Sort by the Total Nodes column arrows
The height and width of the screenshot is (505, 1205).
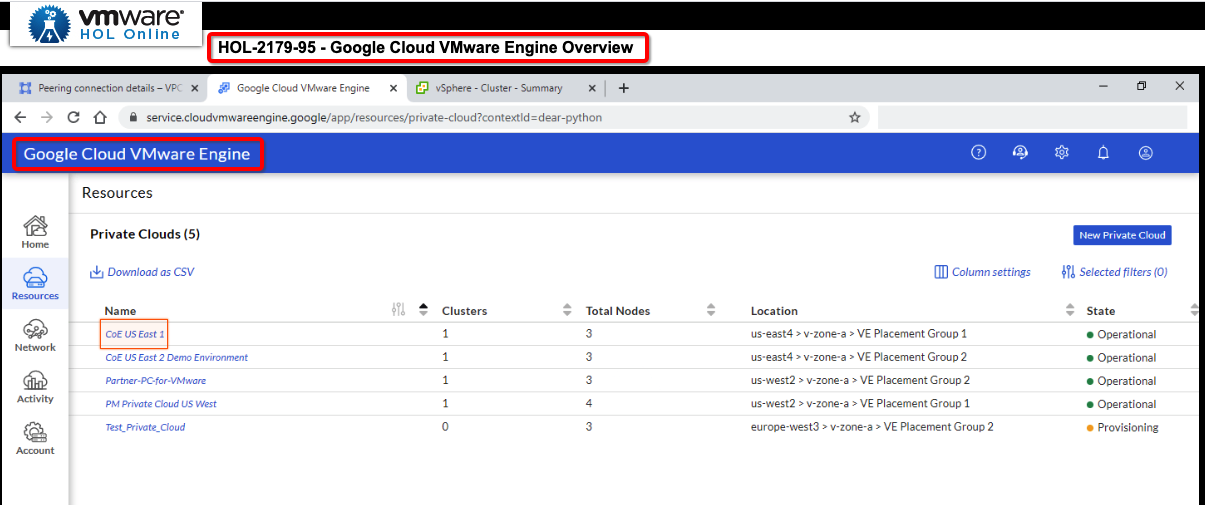[711, 310]
